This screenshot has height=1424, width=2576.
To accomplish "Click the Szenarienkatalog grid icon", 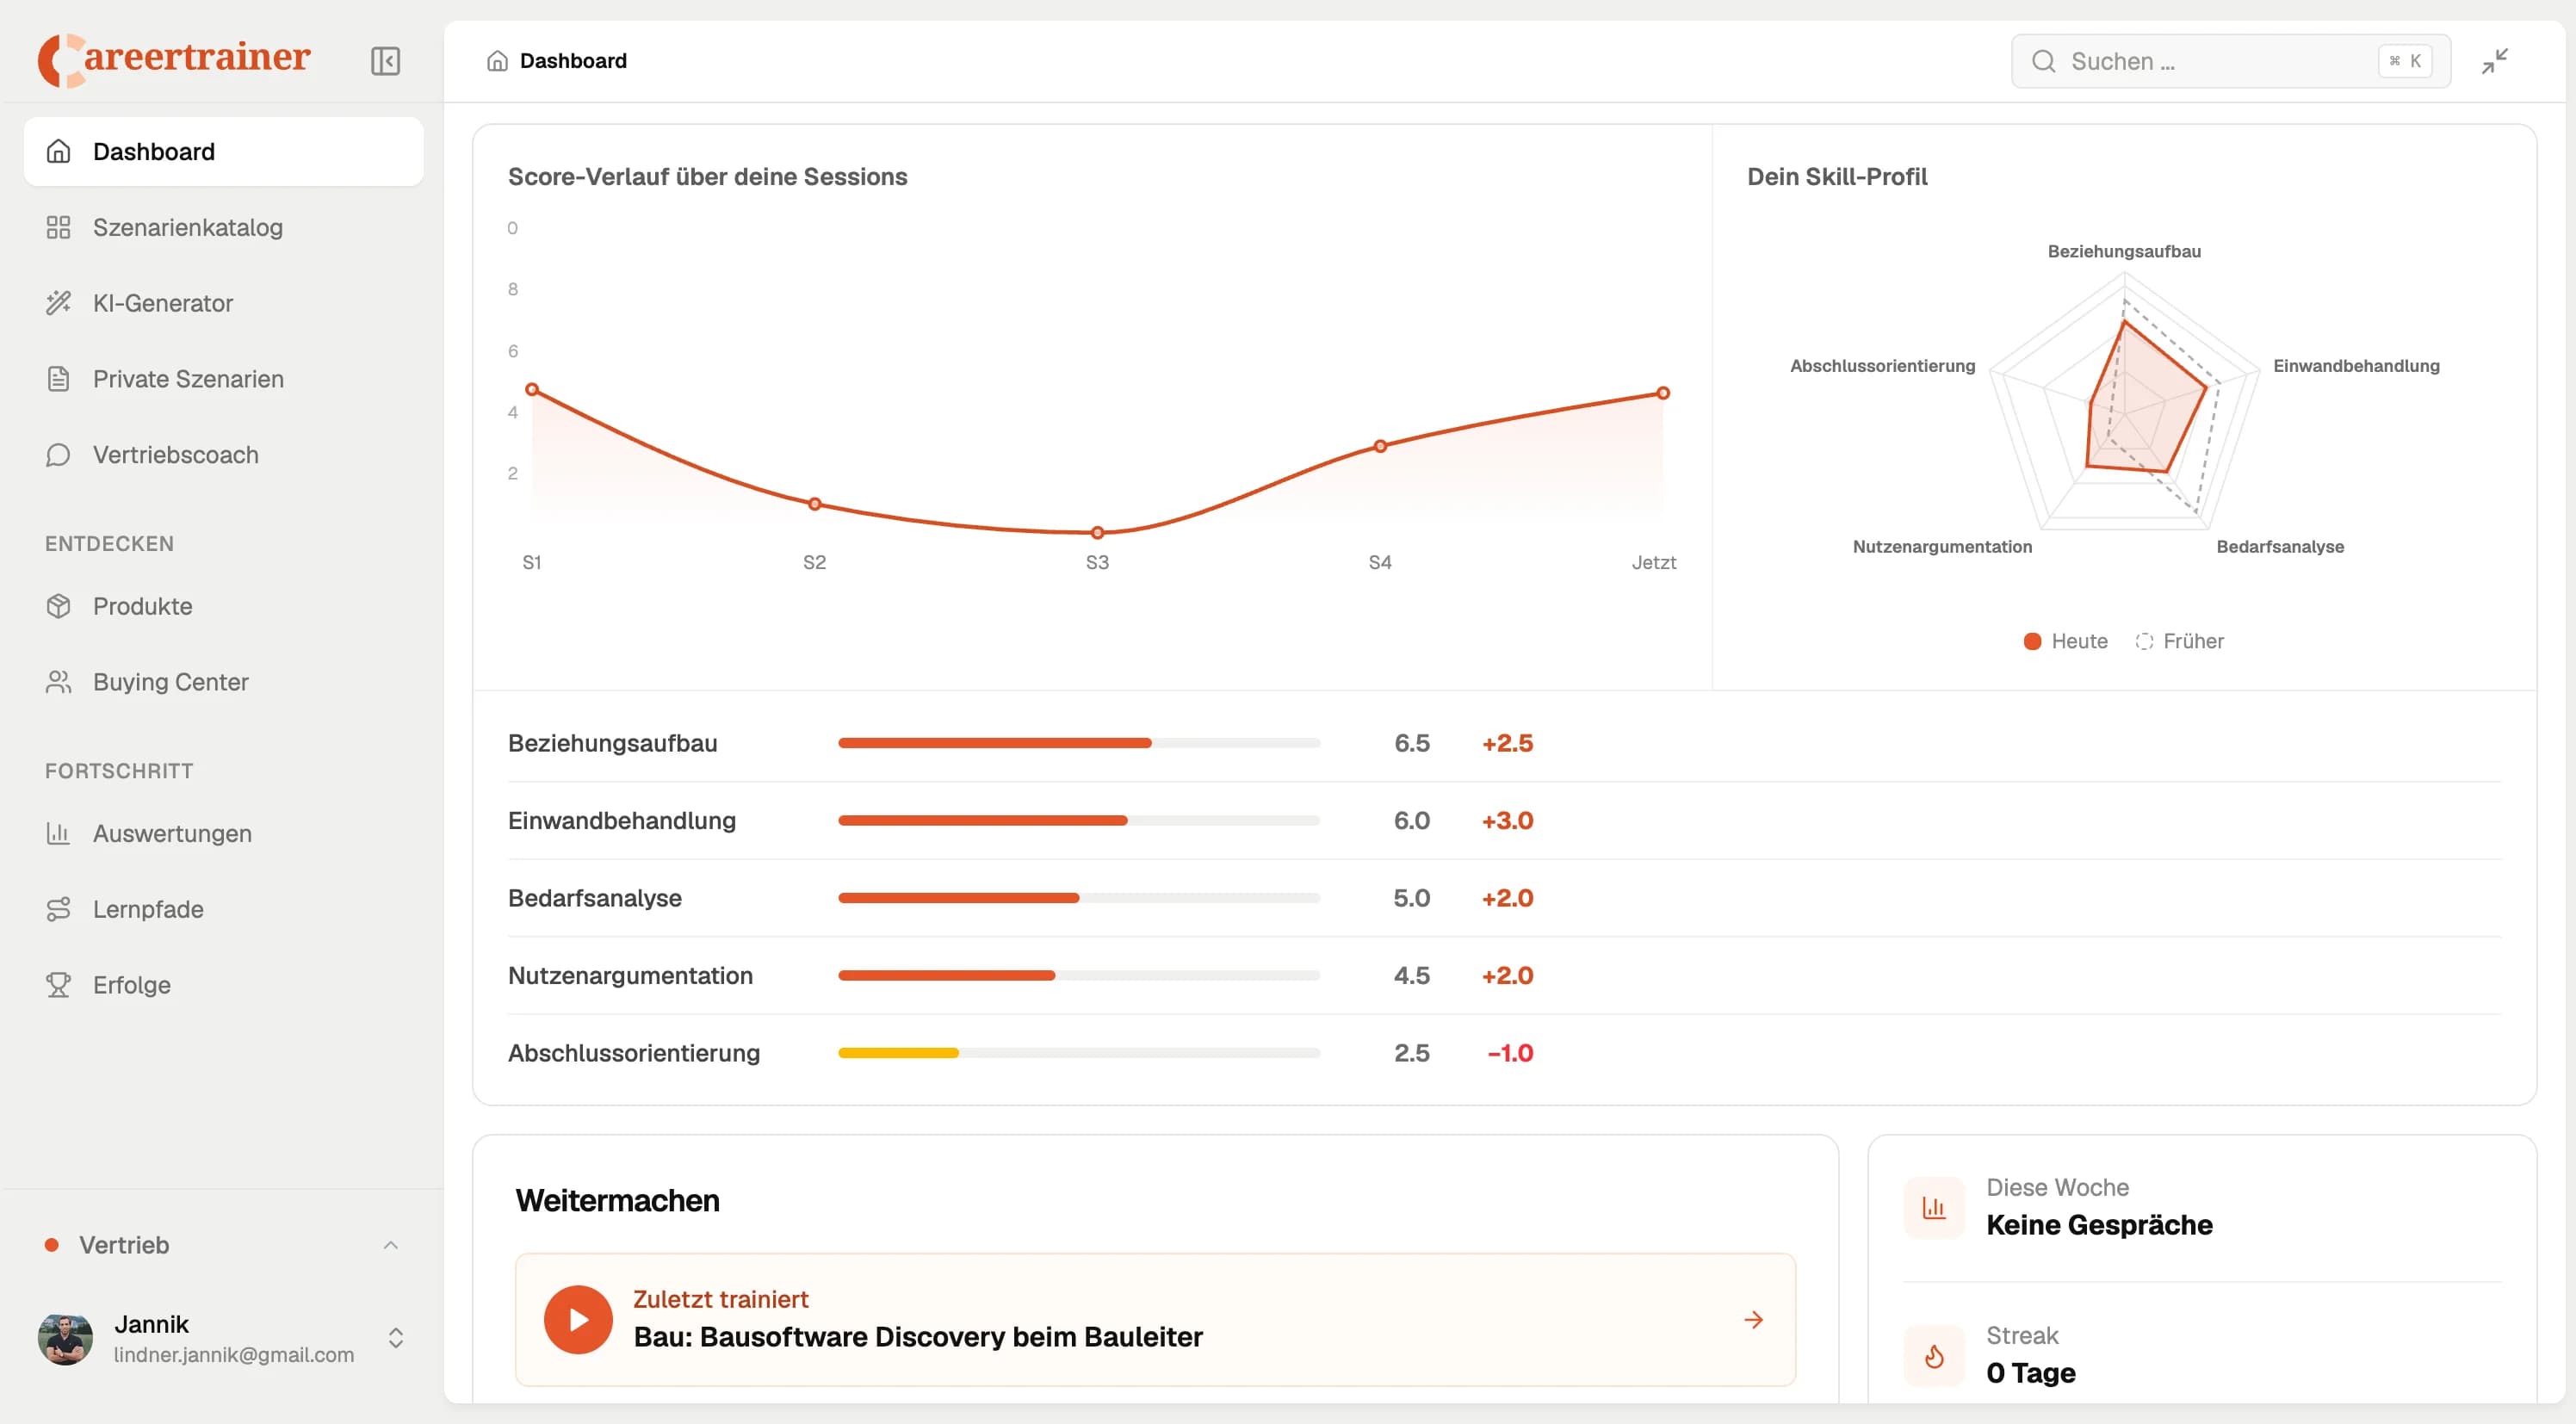I will pyautogui.click(x=58, y=227).
